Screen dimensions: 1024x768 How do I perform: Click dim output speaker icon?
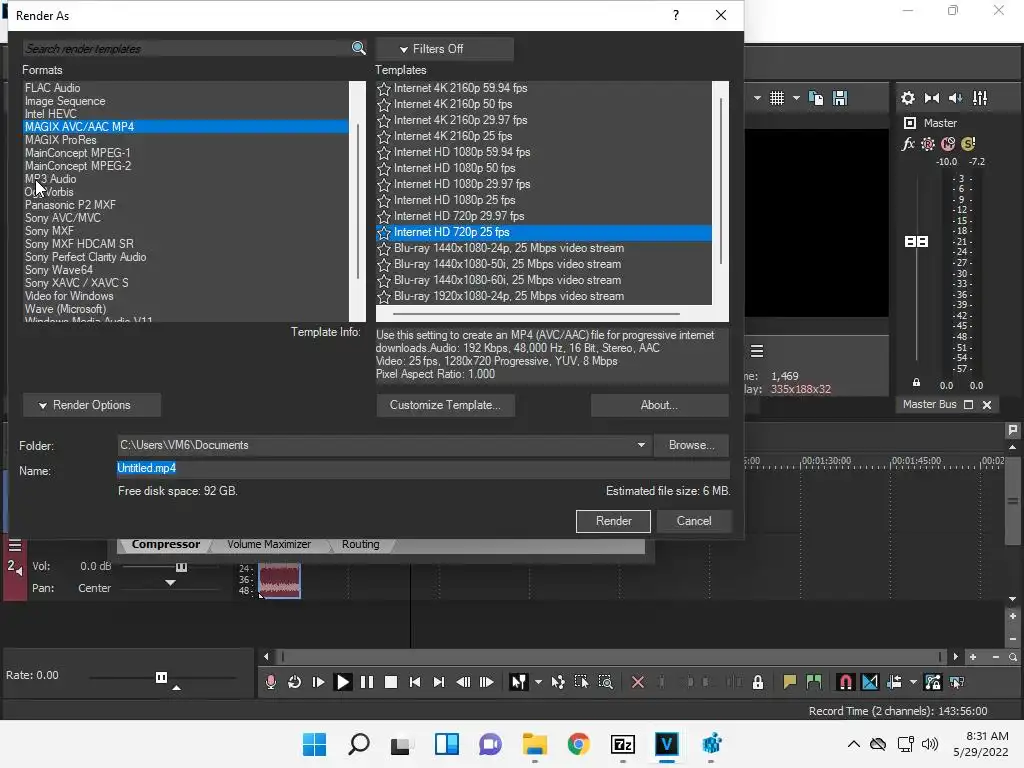point(955,98)
